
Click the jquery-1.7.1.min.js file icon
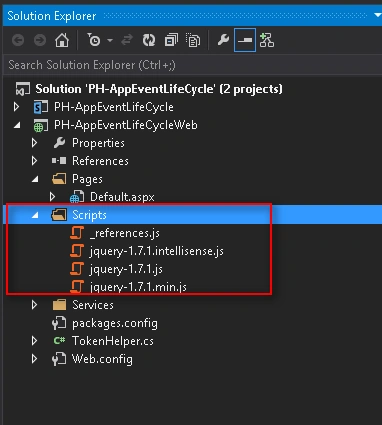(77, 287)
